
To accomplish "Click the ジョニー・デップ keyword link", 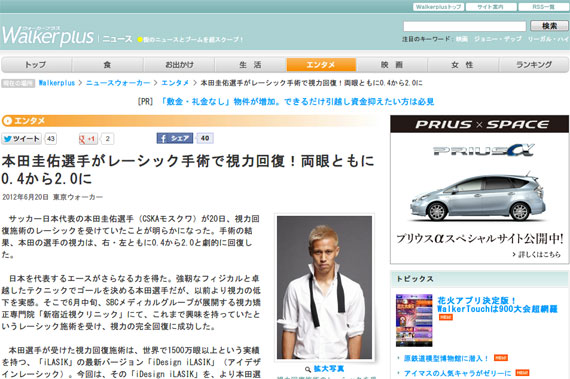I will 498,39.
